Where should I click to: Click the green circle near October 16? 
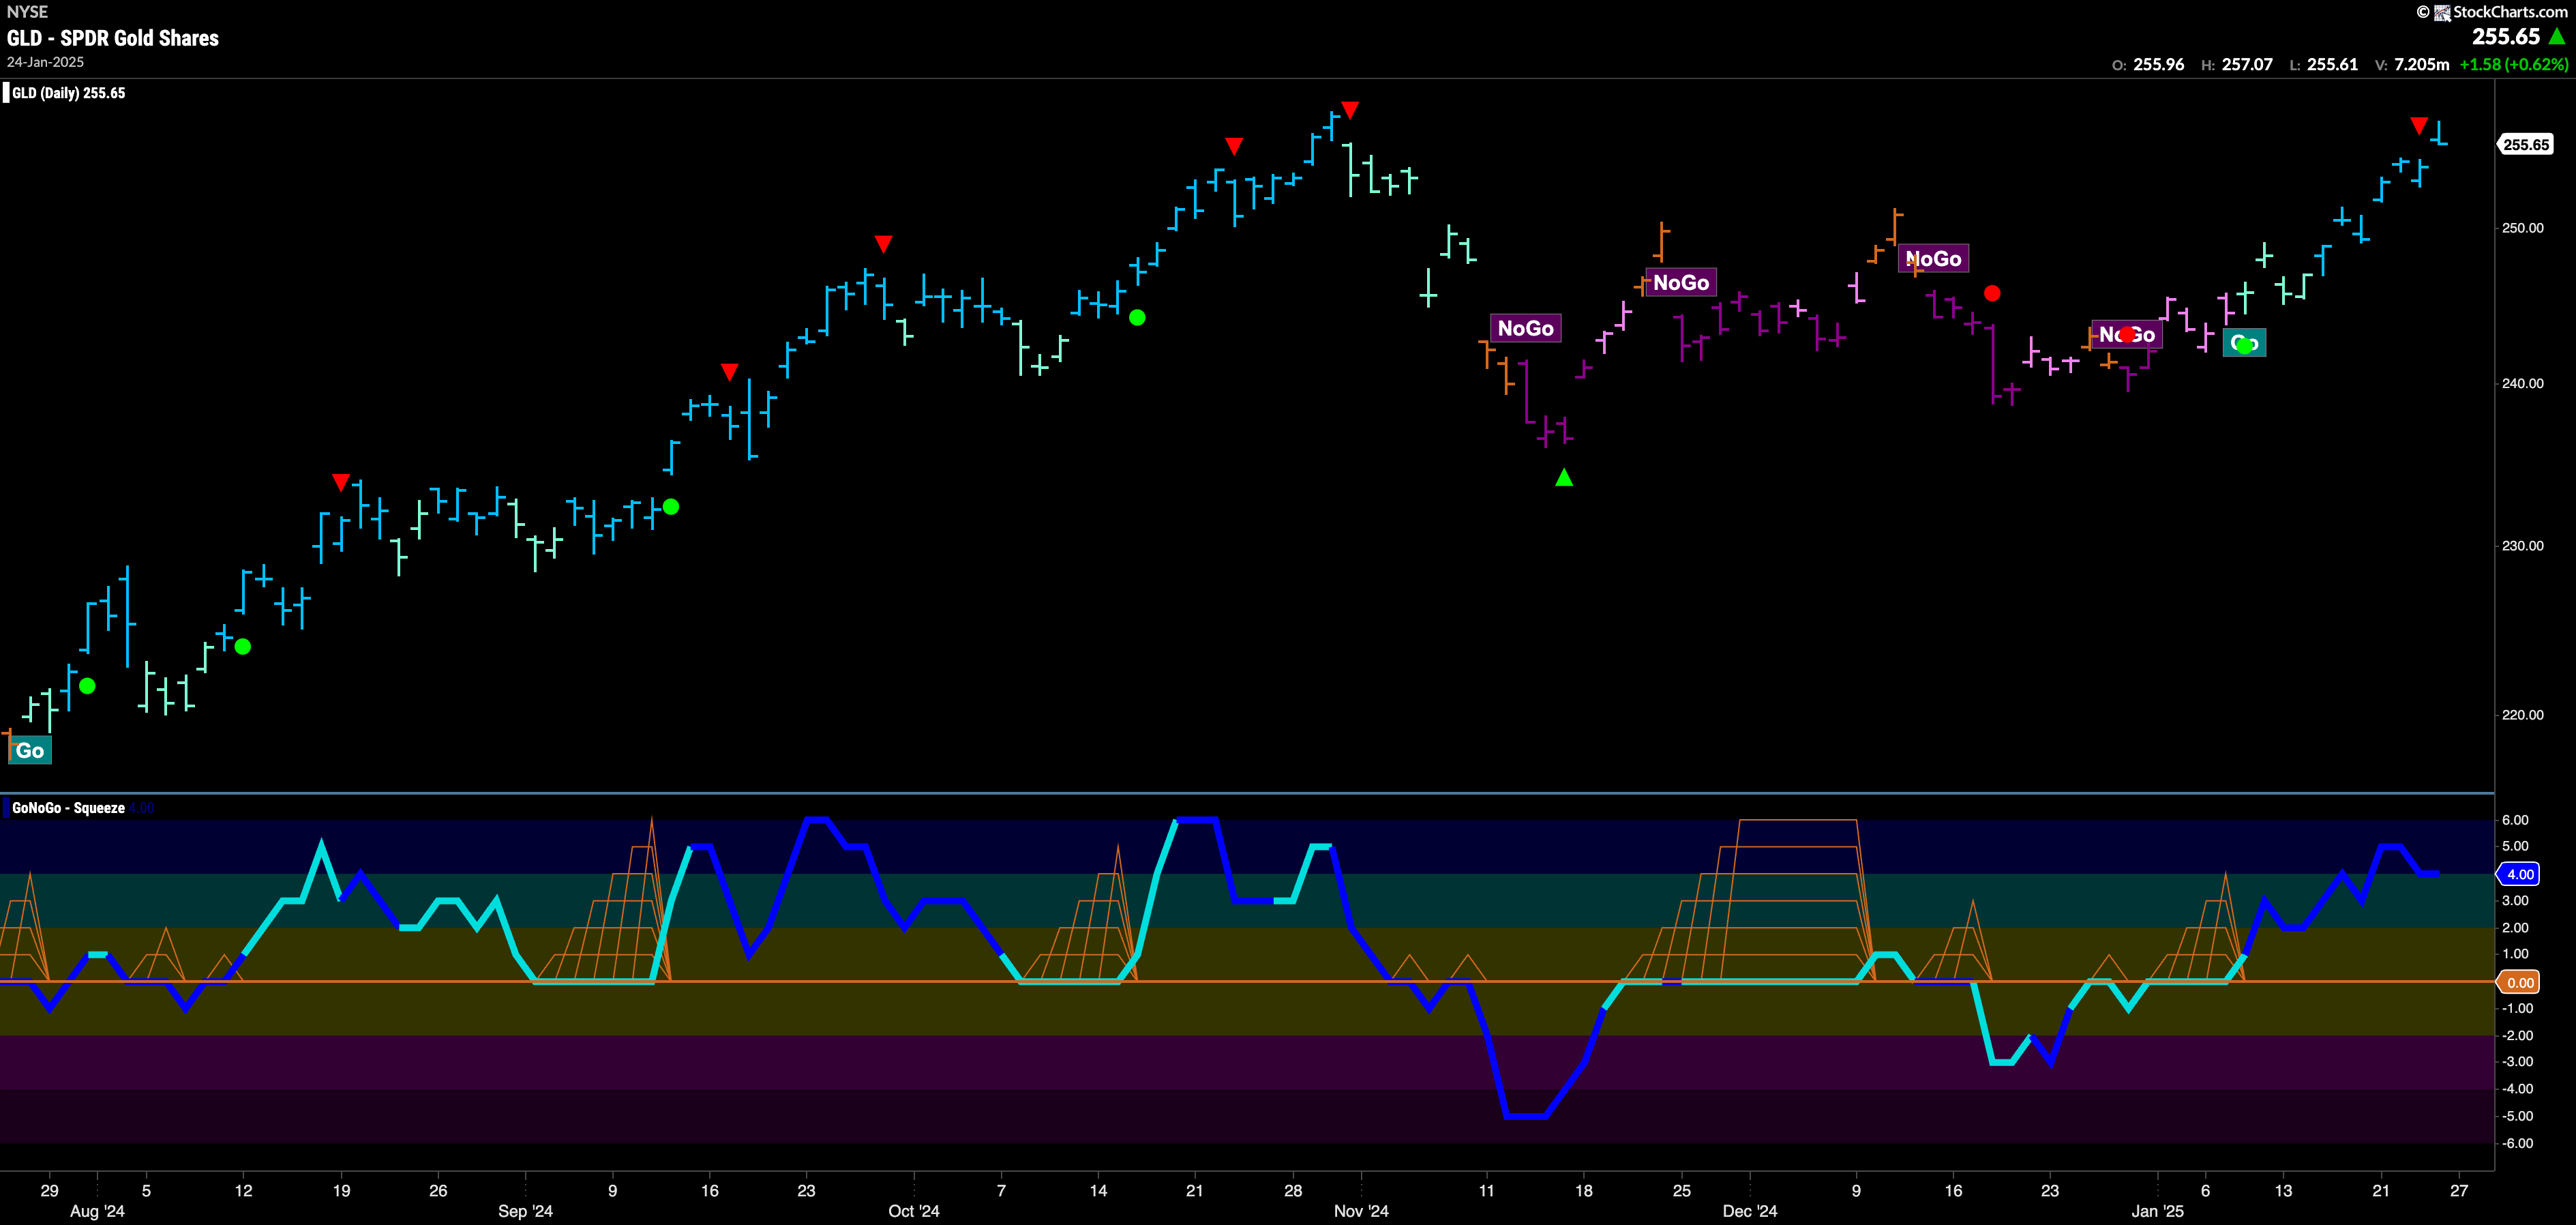[x=1137, y=318]
